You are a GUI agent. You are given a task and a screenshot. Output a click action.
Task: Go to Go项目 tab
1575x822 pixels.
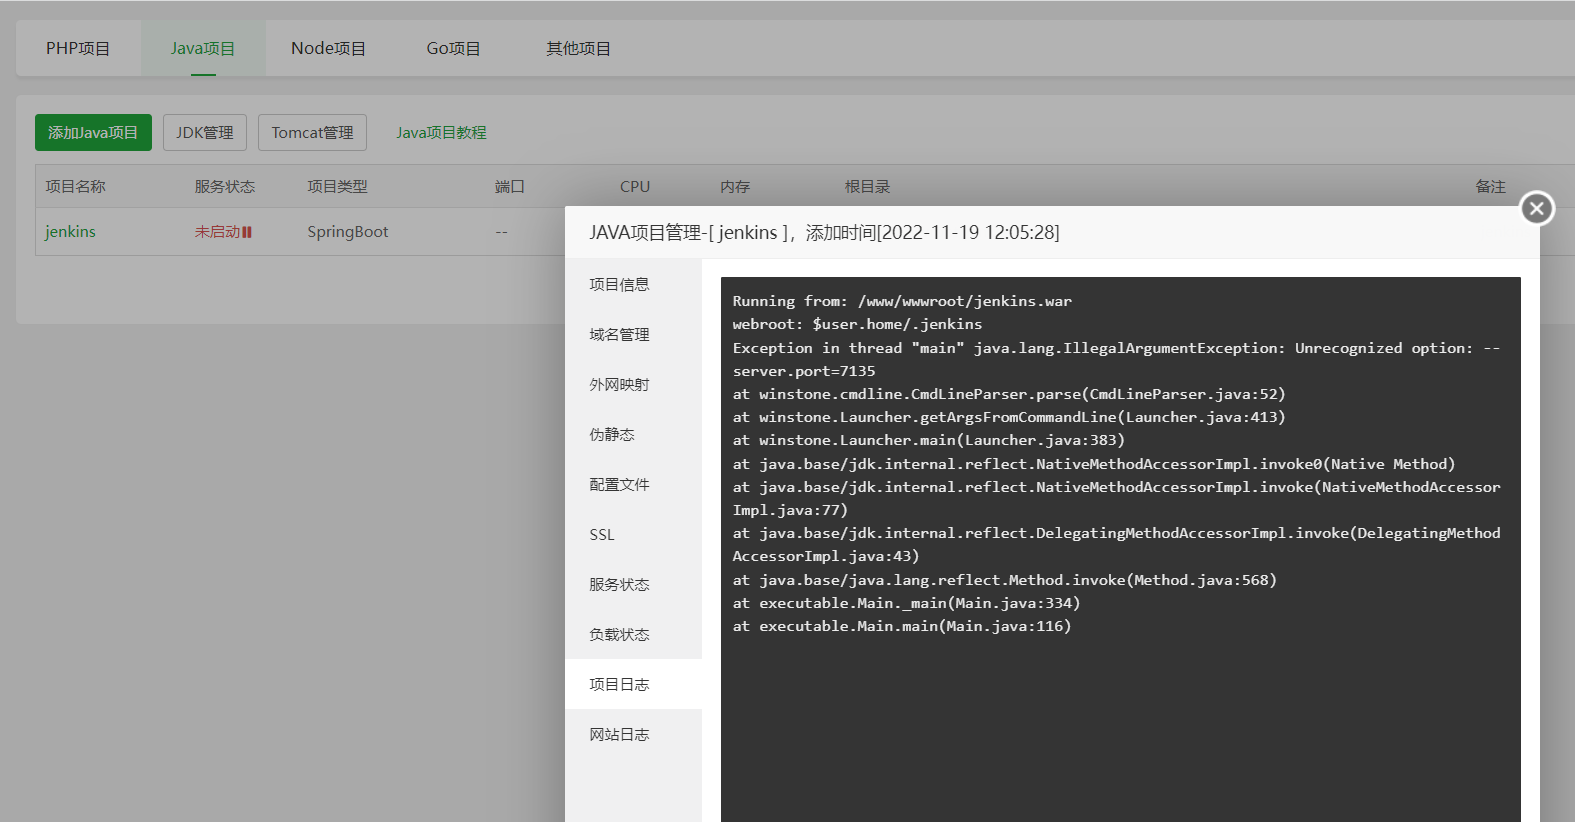[x=453, y=48]
